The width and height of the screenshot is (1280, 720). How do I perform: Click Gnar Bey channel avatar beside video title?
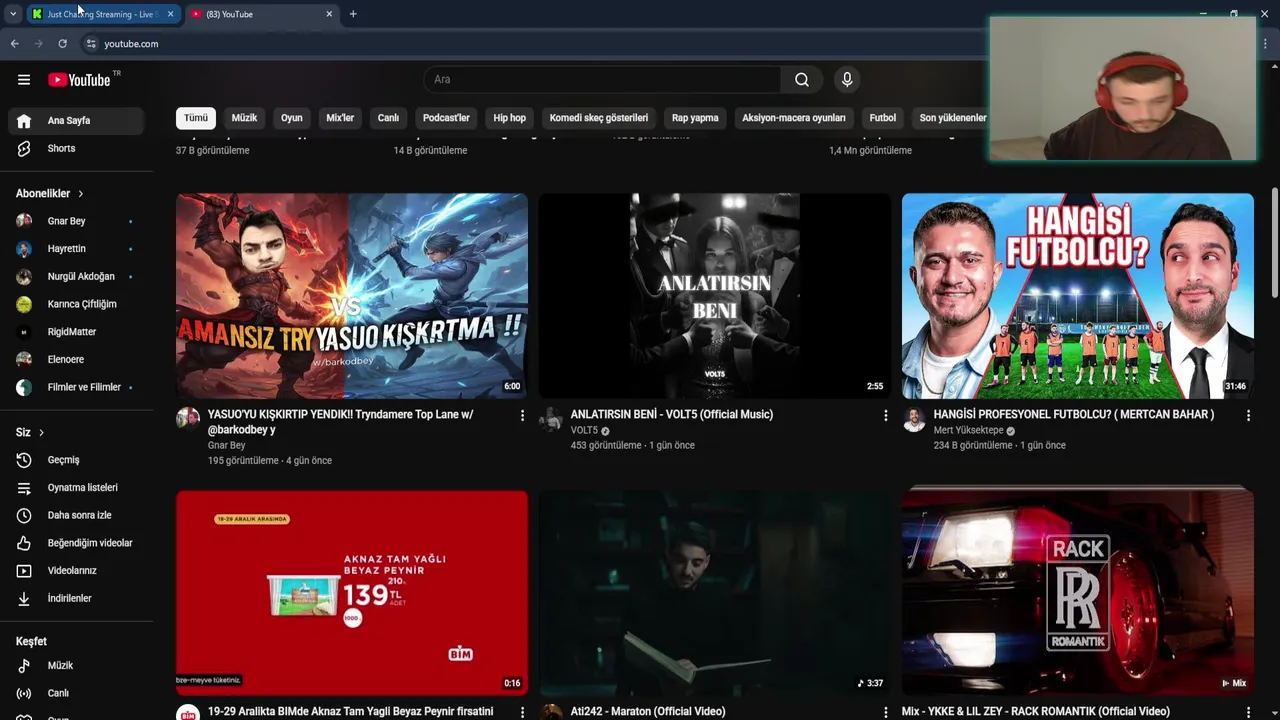pyautogui.click(x=188, y=418)
